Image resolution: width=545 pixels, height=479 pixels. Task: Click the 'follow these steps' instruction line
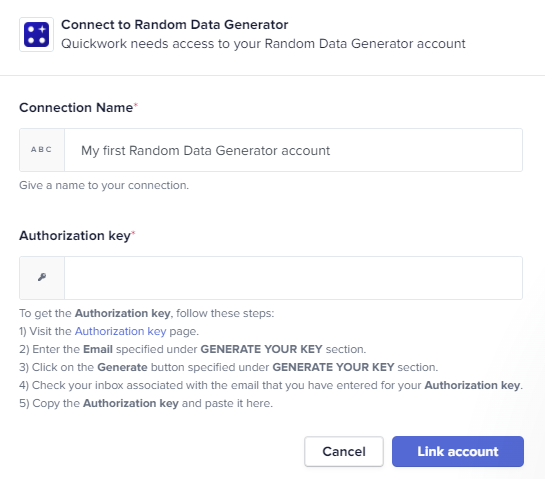coord(147,313)
